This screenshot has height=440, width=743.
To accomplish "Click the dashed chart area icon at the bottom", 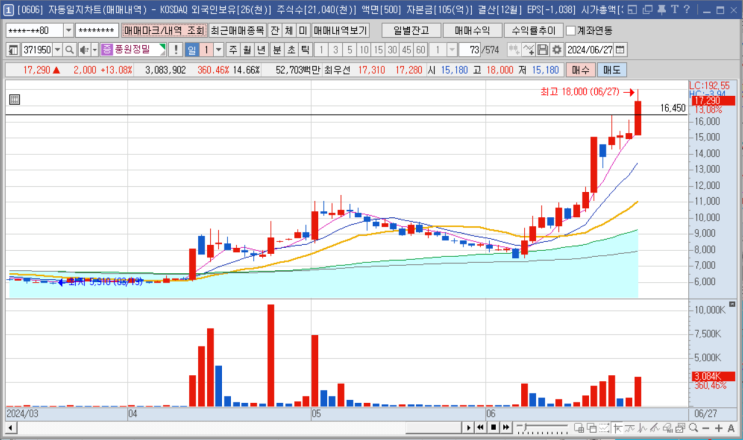I will pos(604,428).
